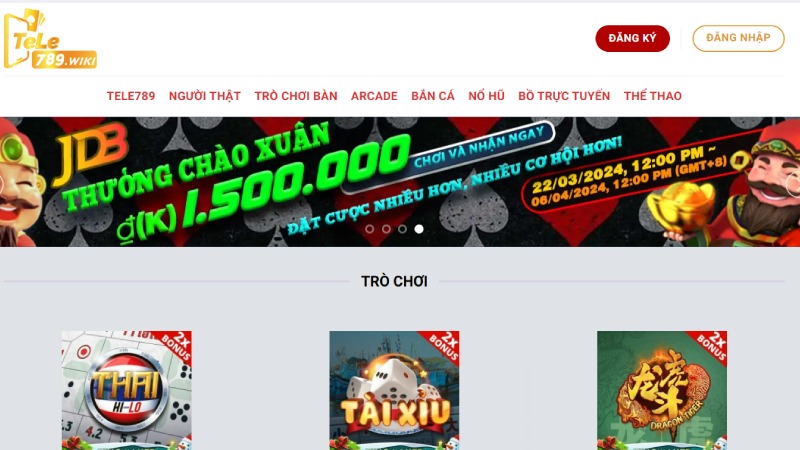This screenshot has width=800, height=450.
Task: Open BÒ TRỰC TUYẾN menu item
Action: pos(564,96)
